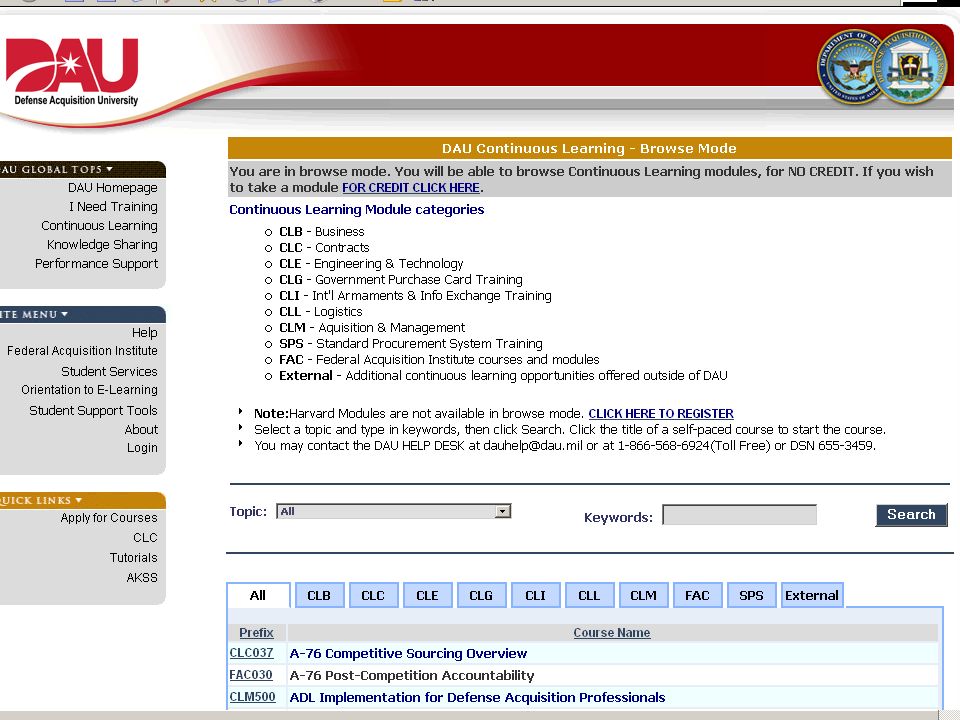Expand the Site Menu header
This screenshot has height=720, width=960.
(83, 314)
